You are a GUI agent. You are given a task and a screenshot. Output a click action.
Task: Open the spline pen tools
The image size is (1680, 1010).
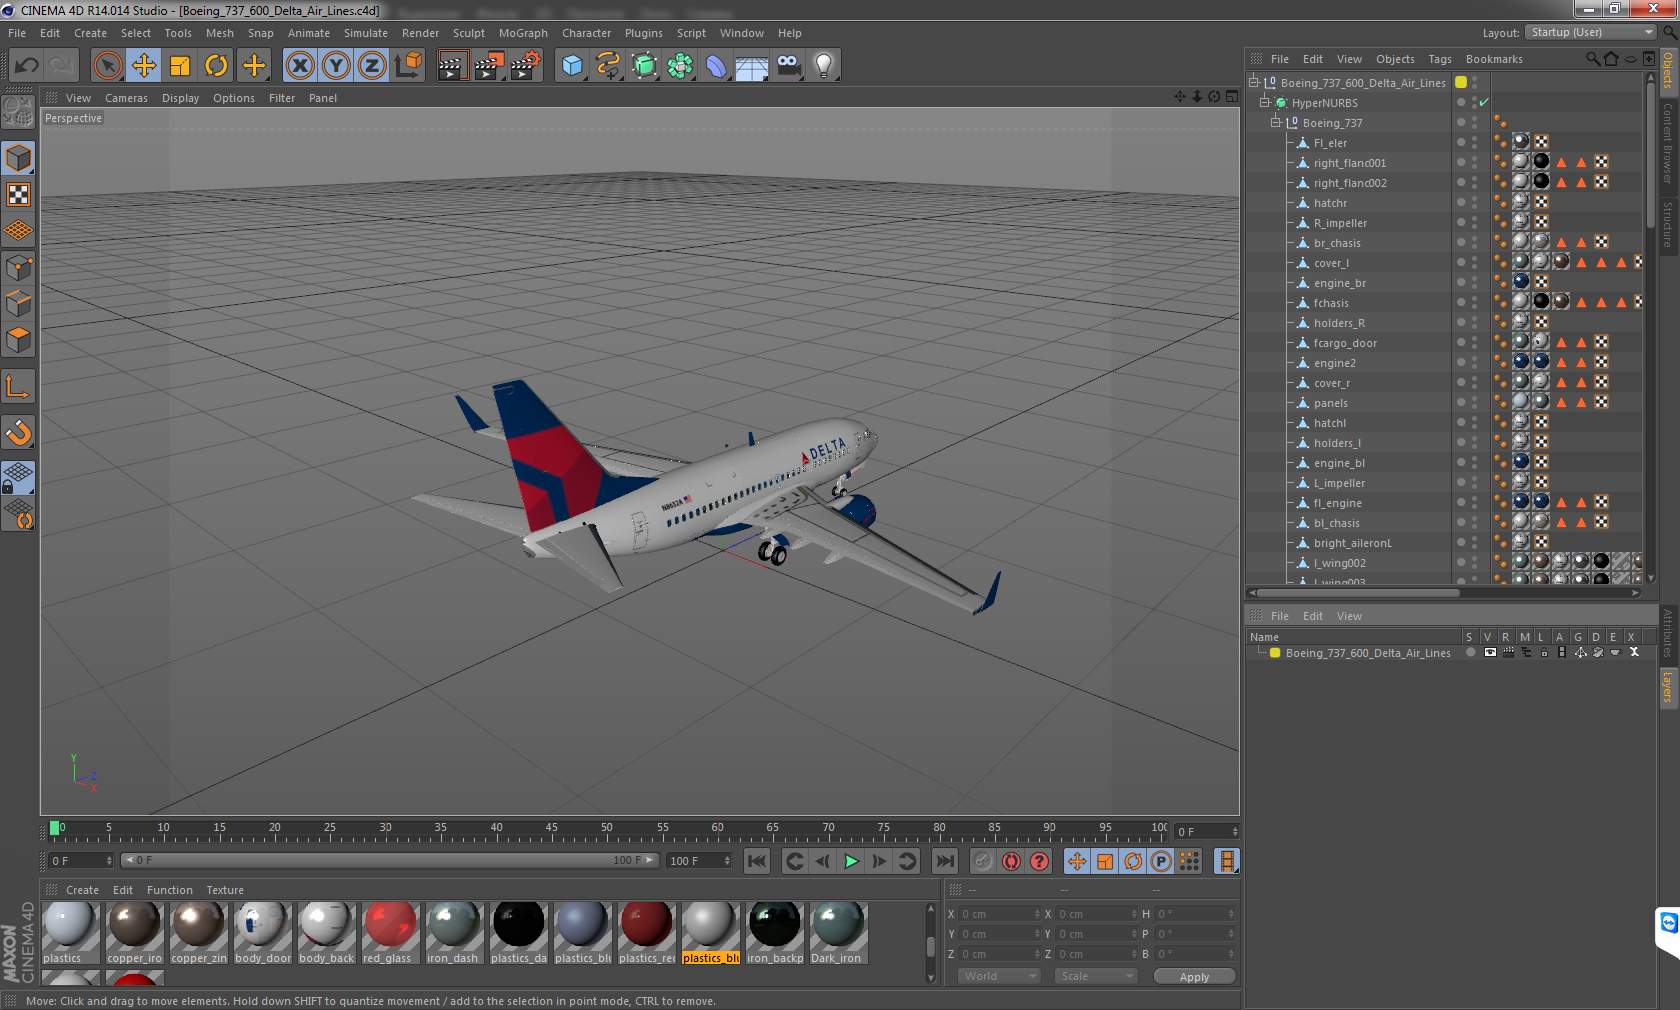click(608, 66)
